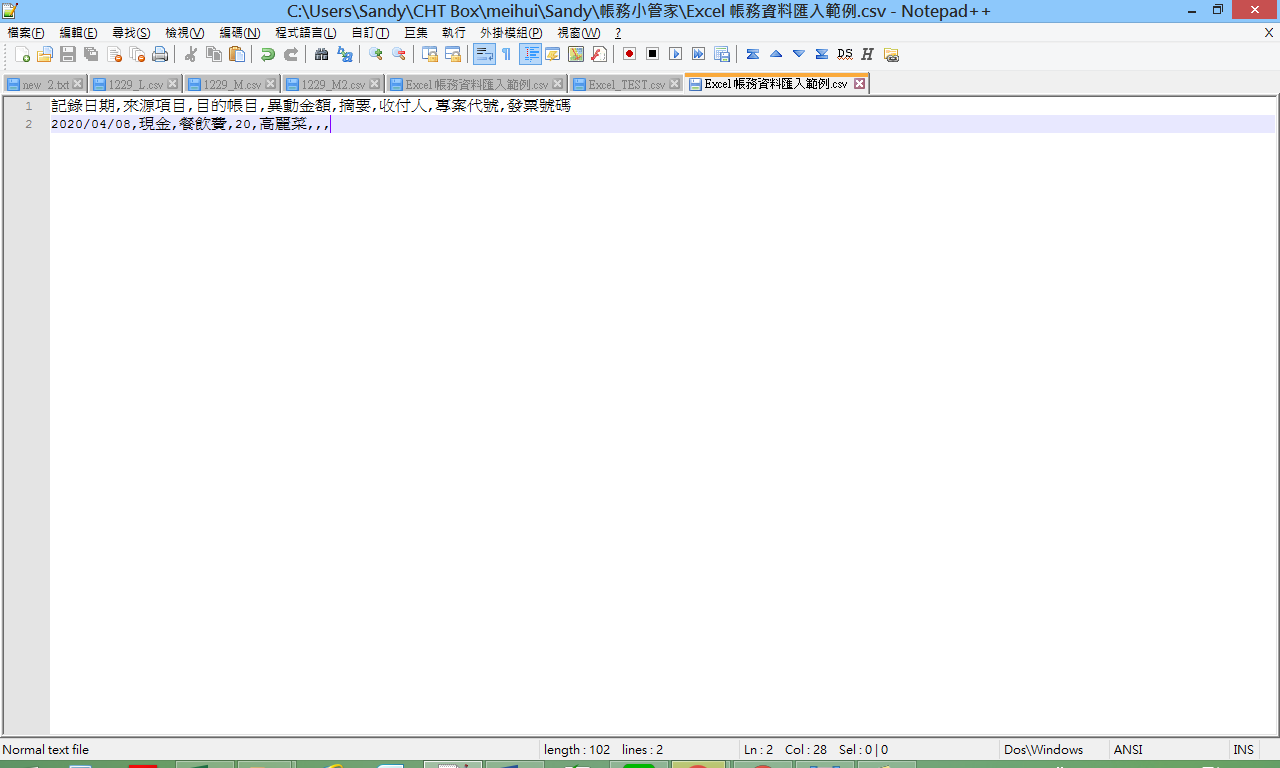
Task: Click the DS toolbar icon
Action: click(845, 54)
